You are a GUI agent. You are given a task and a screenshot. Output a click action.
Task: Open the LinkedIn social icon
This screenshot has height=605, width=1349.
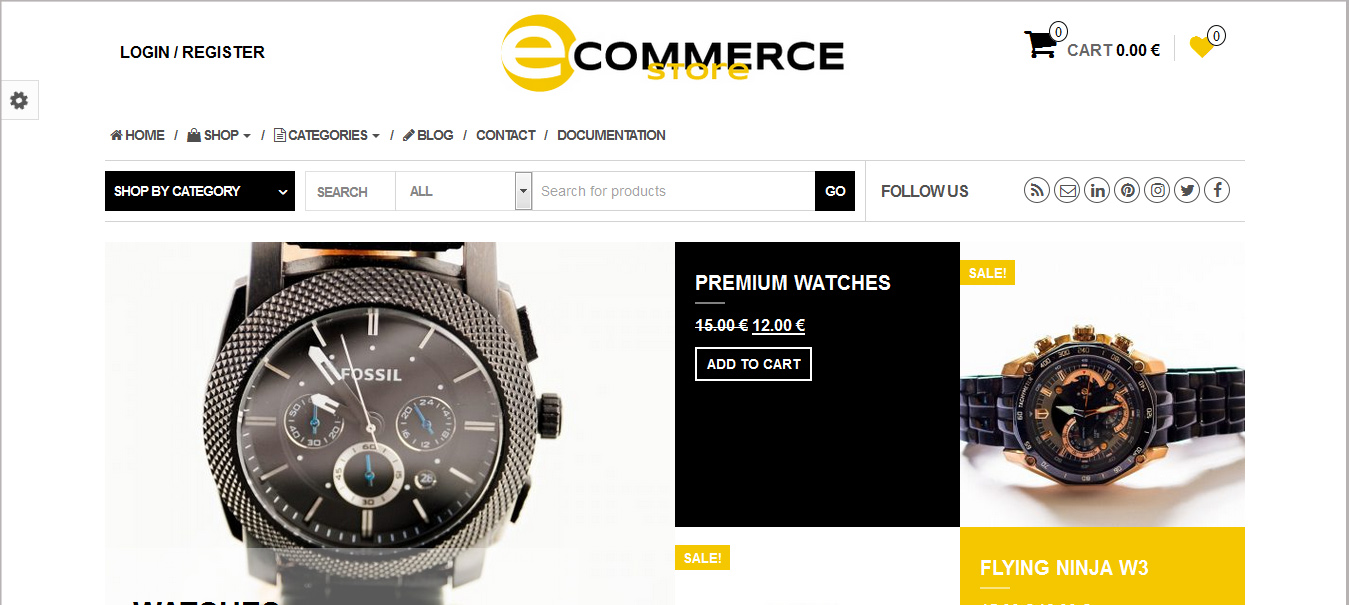(1097, 190)
